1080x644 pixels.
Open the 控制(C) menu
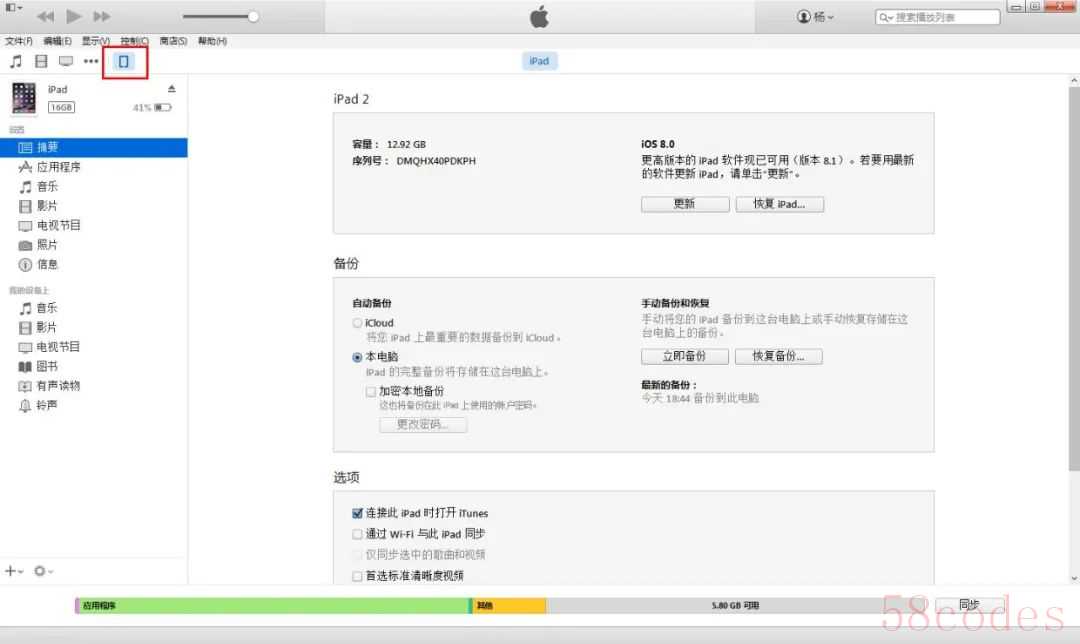tap(134, 41)
